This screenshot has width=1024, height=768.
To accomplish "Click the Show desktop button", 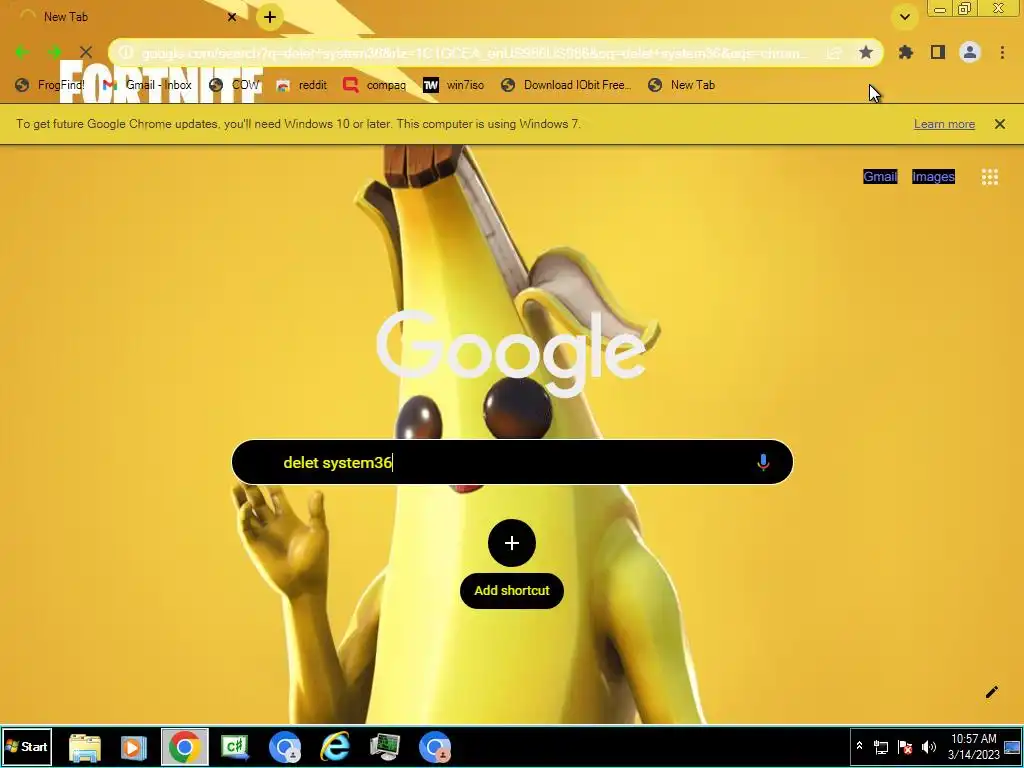I will pyautogui.click(x=1013, y=747).
